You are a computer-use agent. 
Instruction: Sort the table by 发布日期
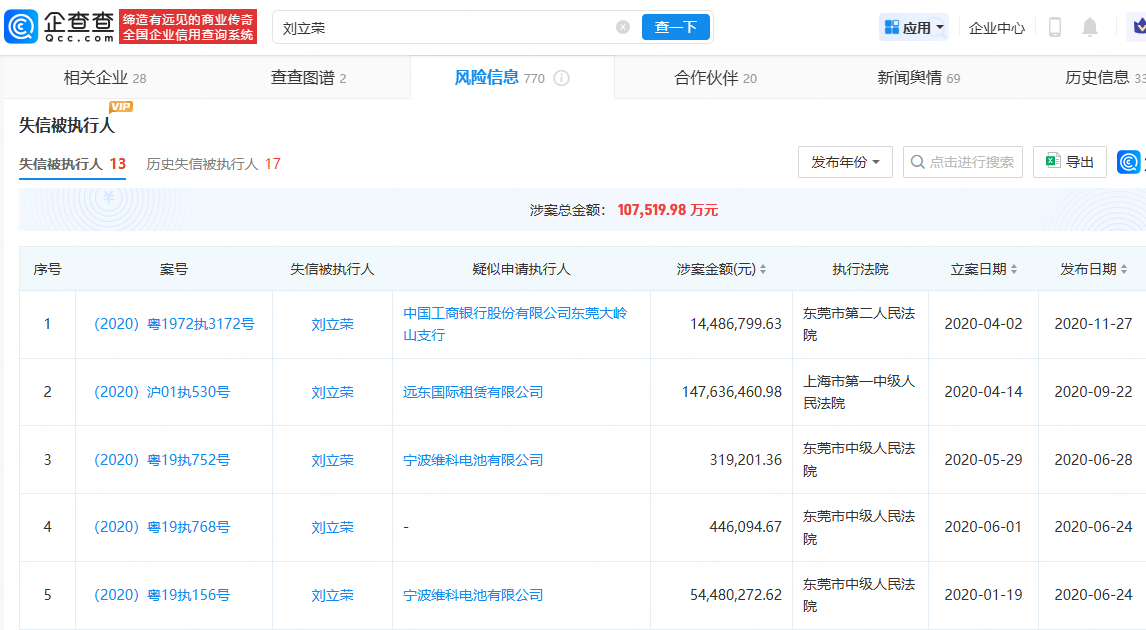(x=1124, y=269)
